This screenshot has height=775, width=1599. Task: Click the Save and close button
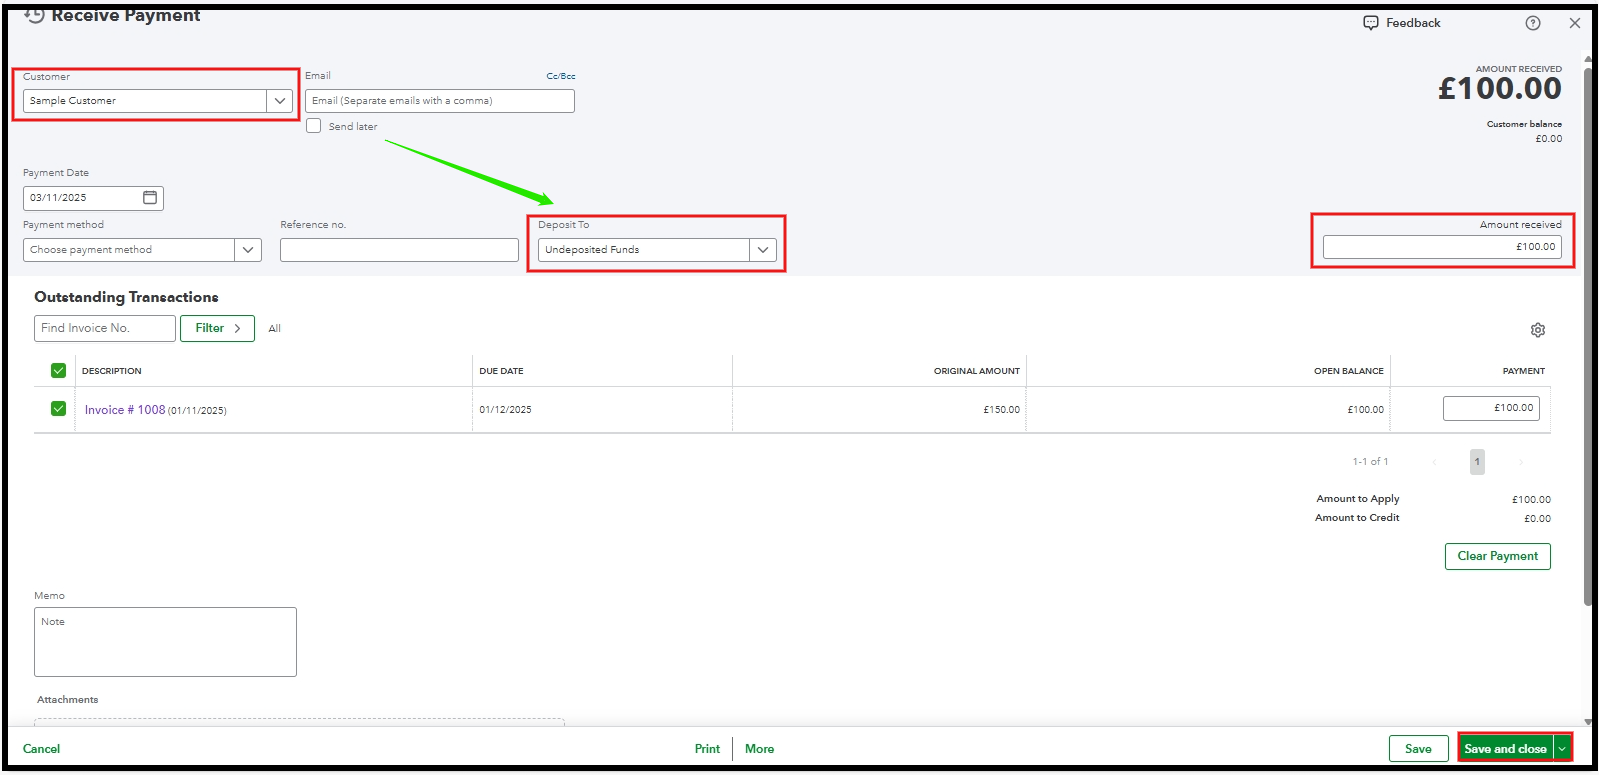click(1505, 749)
